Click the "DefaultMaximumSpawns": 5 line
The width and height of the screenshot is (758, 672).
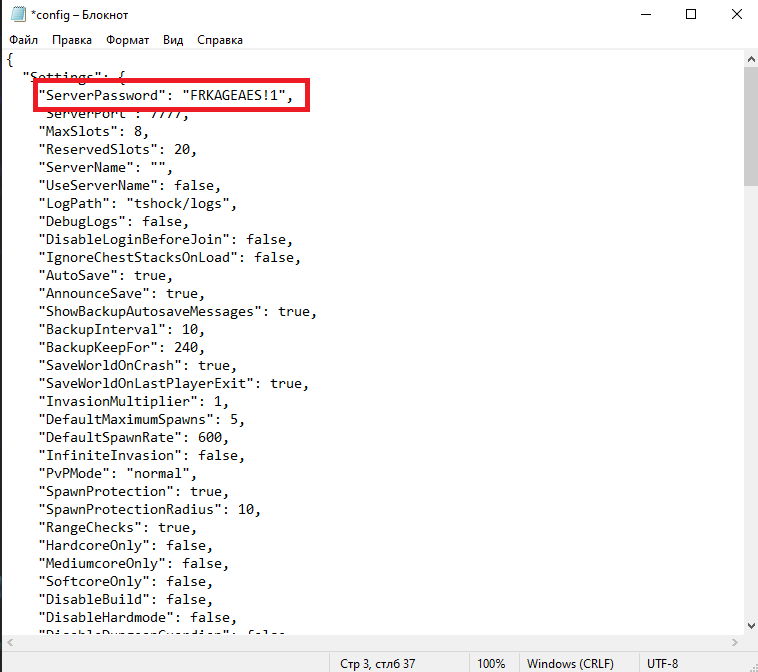pos(142,420)
